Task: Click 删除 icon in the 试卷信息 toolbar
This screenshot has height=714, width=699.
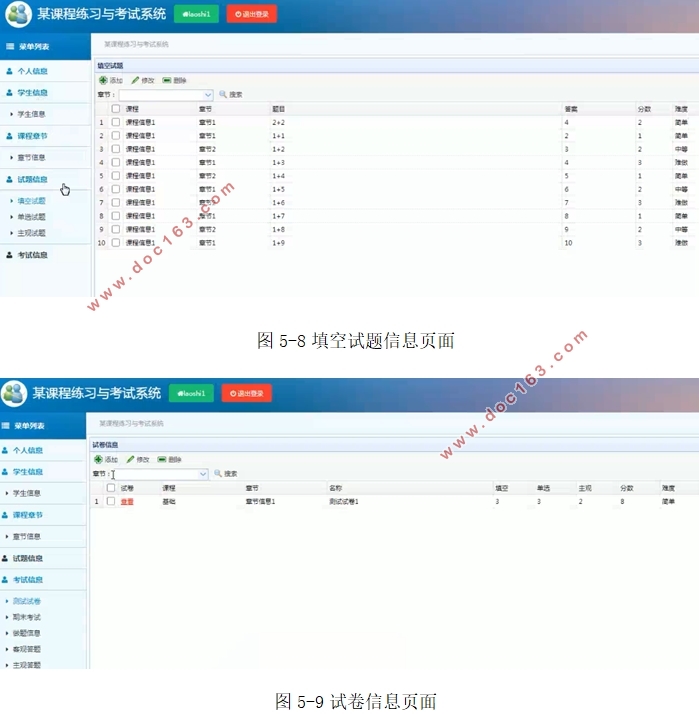Action: [162, 459]
